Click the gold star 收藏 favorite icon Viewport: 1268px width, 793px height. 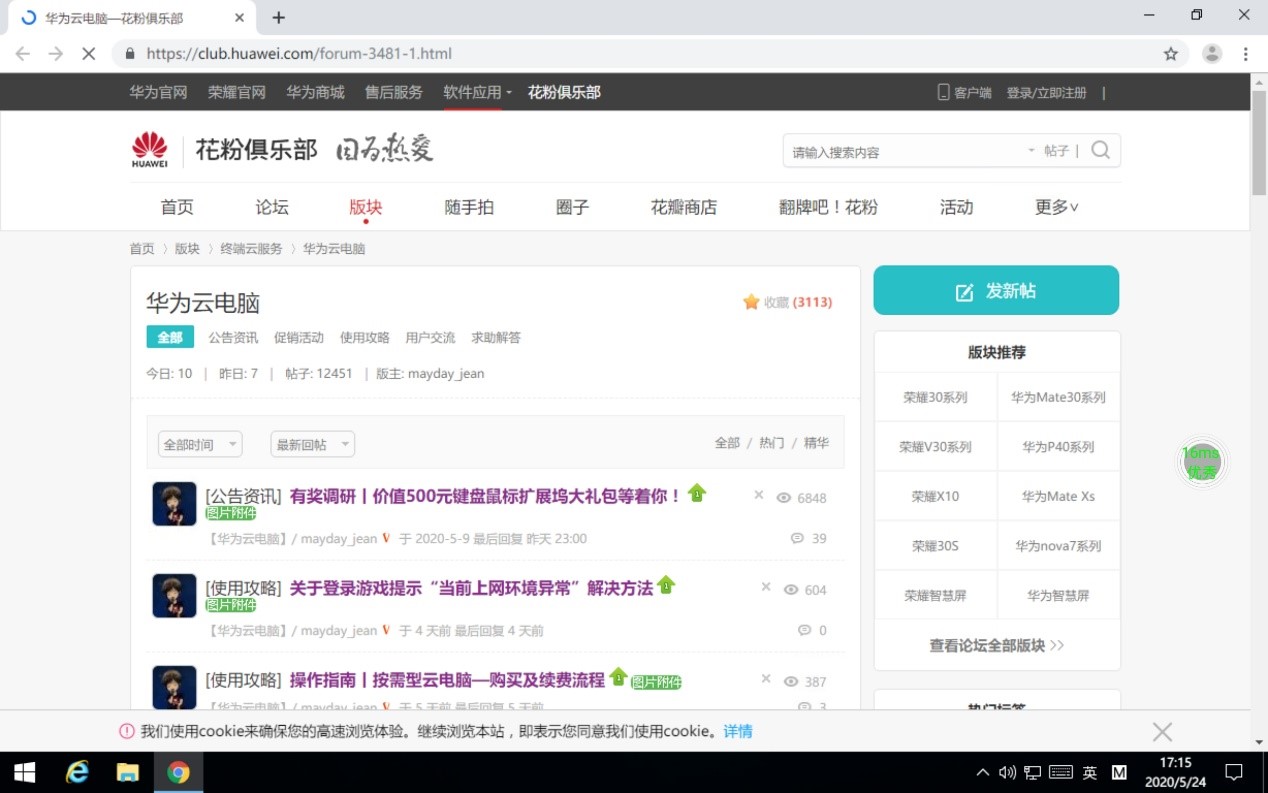[751, 302]
